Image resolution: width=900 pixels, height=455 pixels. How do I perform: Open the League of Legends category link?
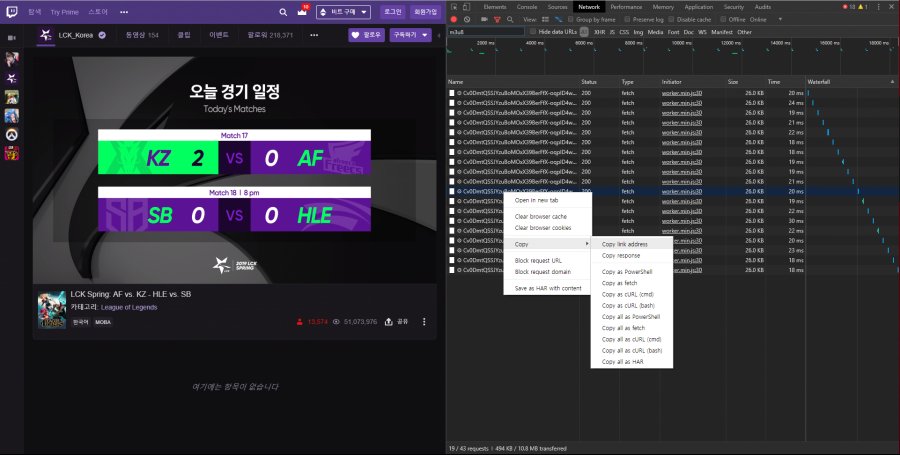coord(129,308)
